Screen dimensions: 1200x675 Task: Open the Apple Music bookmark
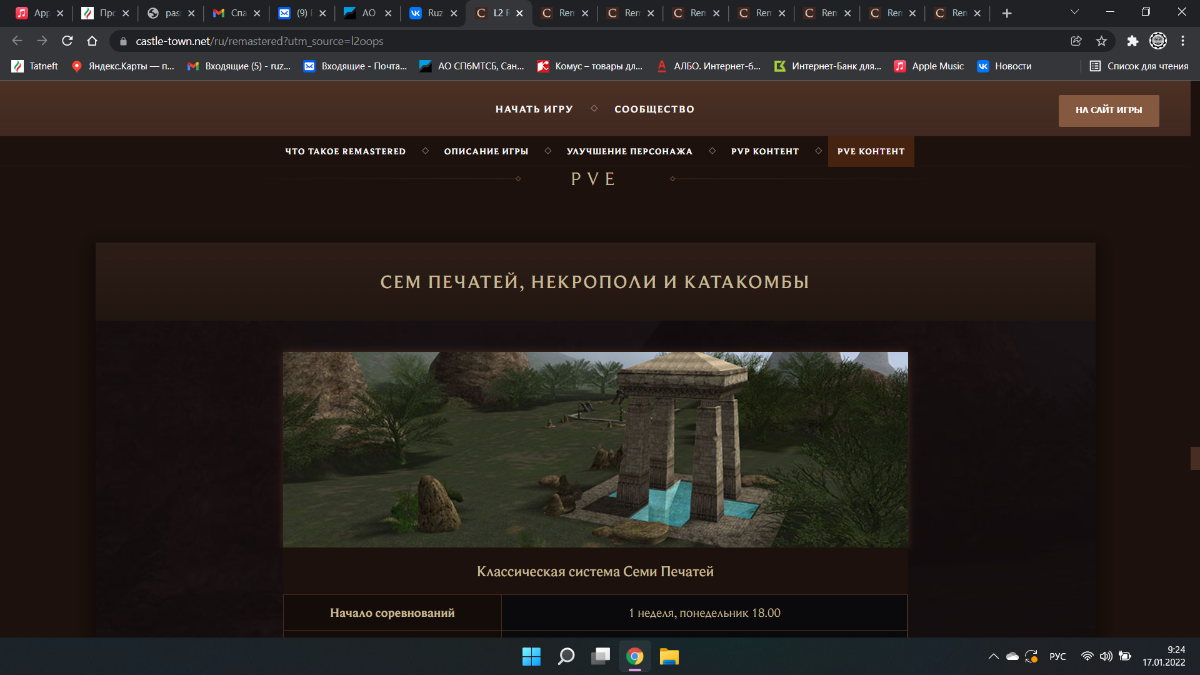(929, 66)
